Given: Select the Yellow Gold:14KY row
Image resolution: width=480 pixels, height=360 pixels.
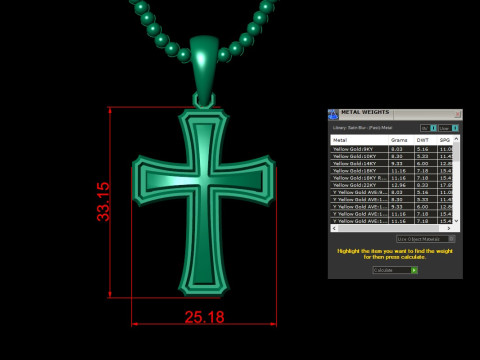Looking at the screenshot, I should click(x=392, y=163).
